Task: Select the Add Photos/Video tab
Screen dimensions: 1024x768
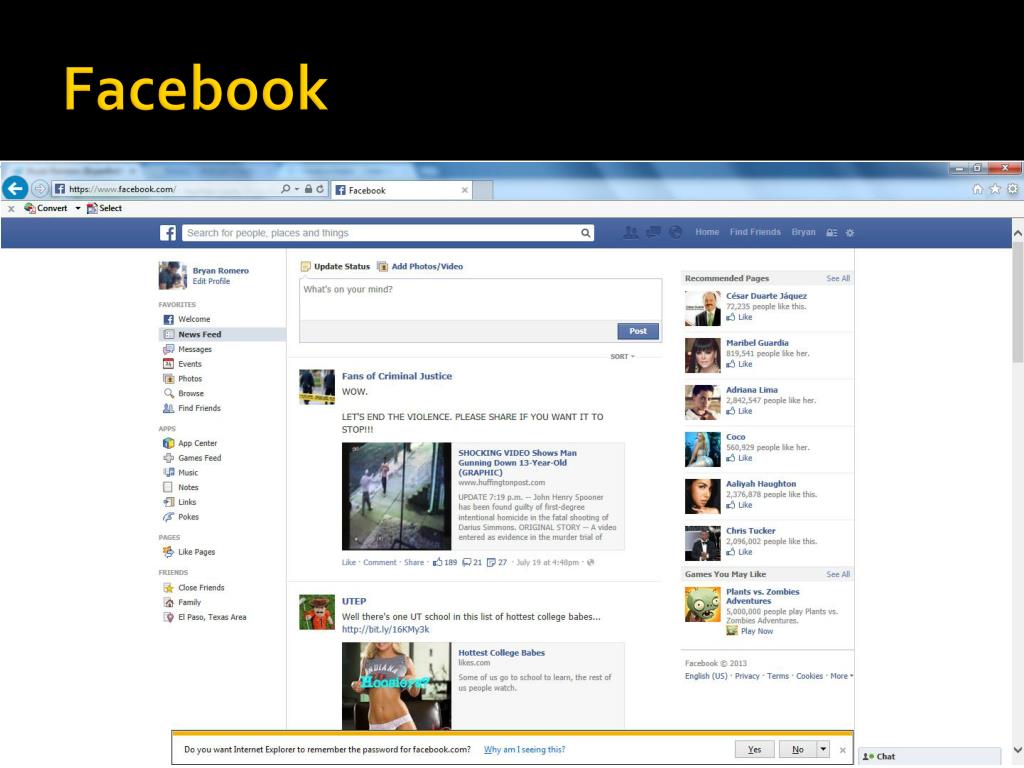Action: 420,266
